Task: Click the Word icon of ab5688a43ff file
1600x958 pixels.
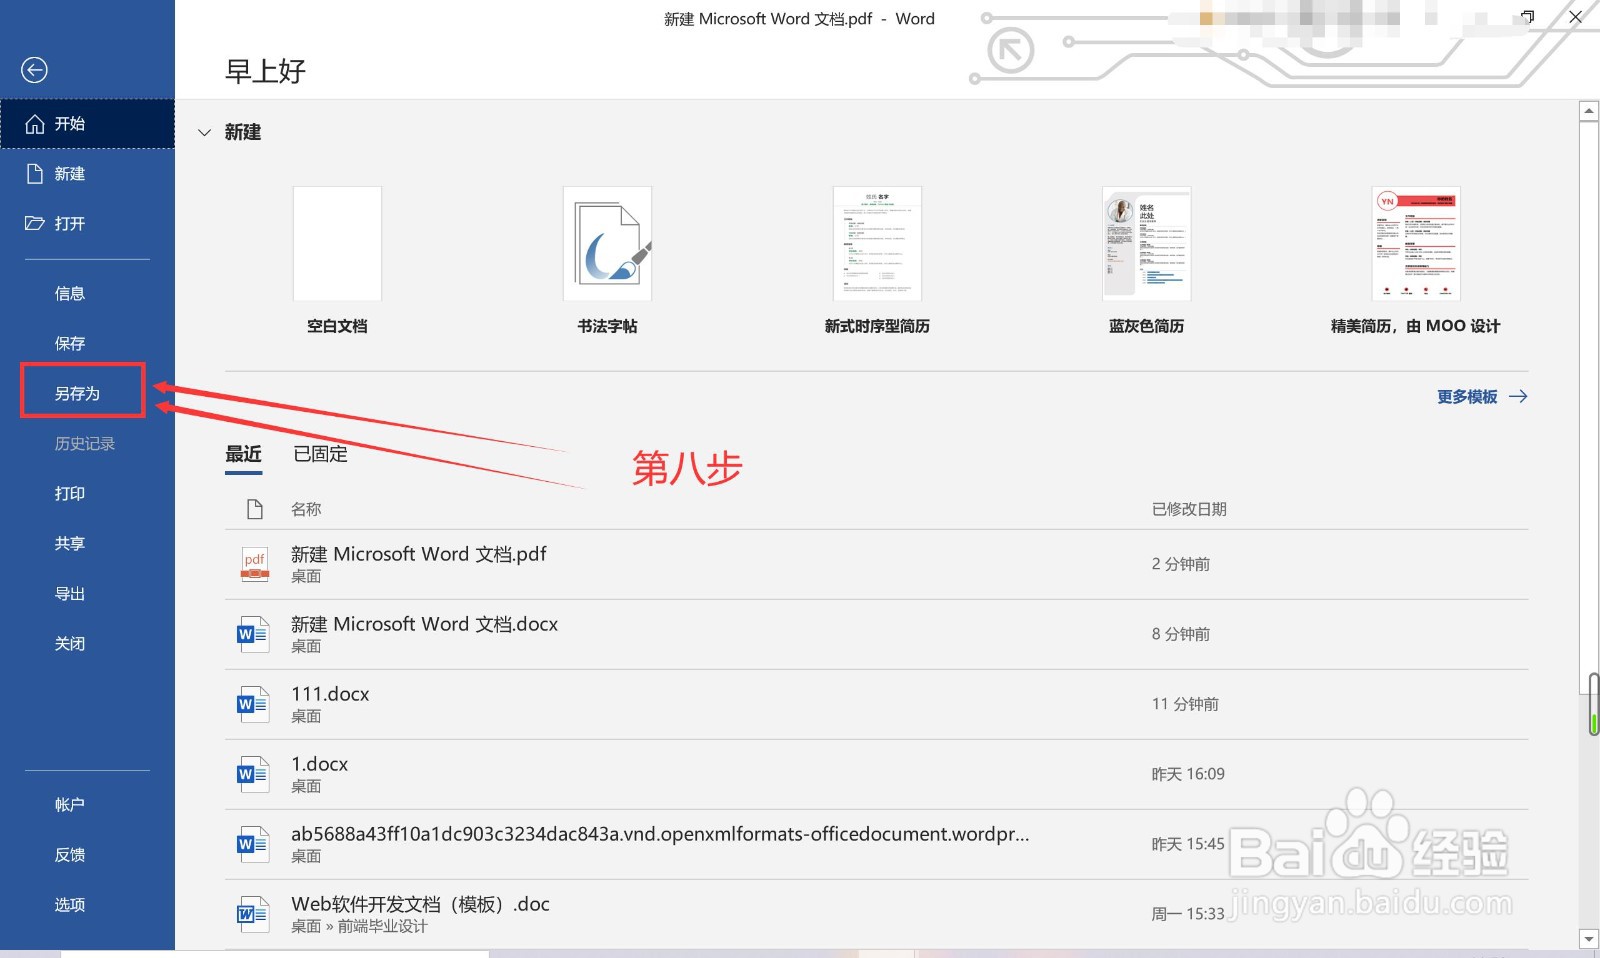Action: coord(254,844)
